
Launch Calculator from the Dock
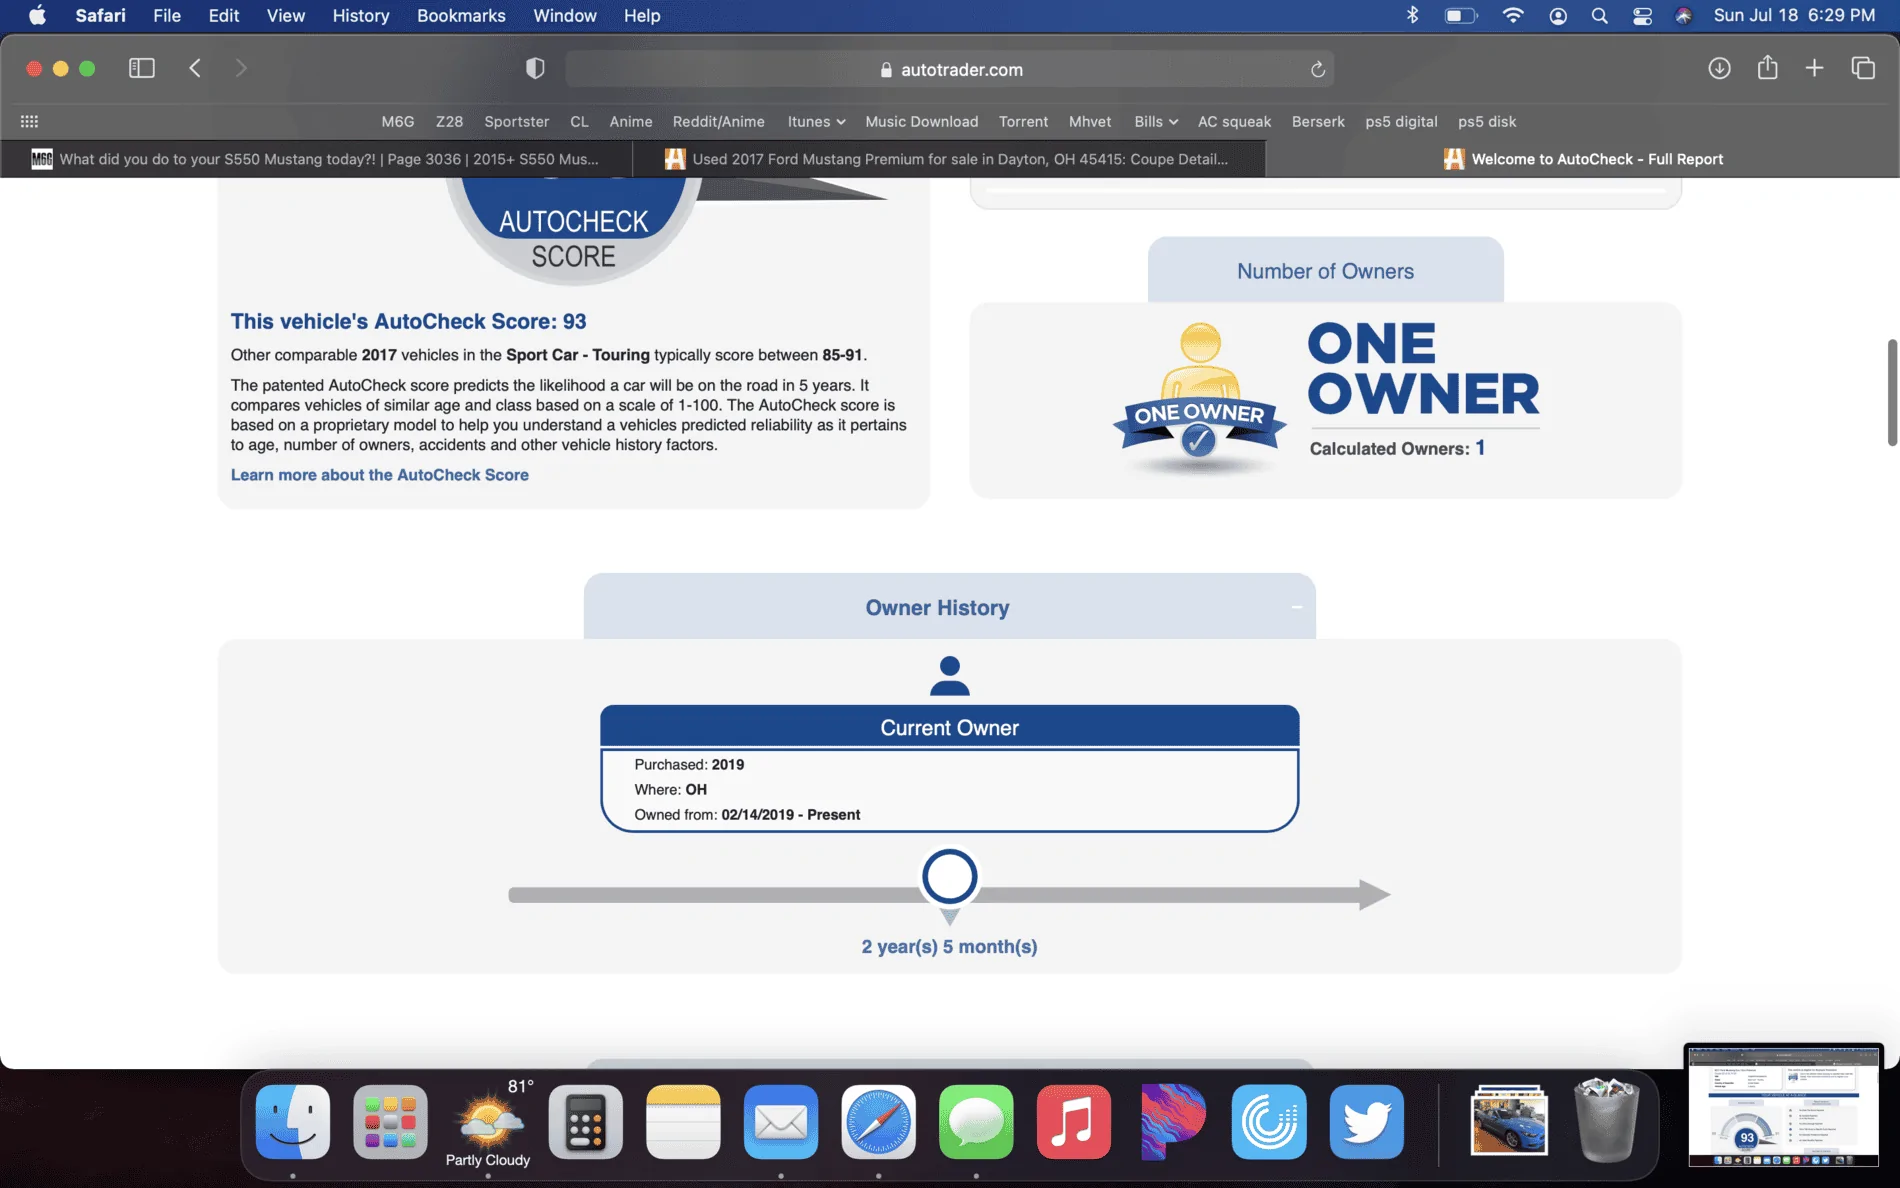click(585, 1121)
